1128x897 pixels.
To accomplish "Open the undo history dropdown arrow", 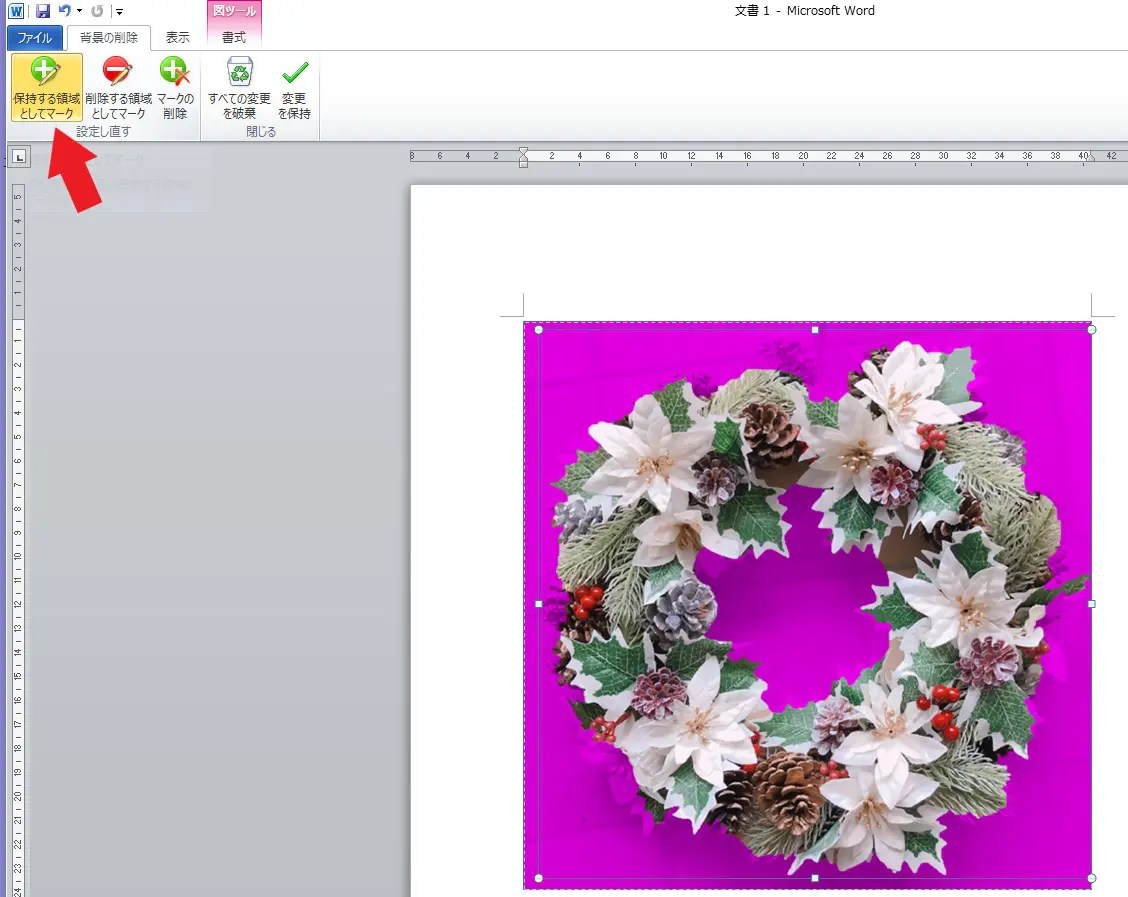I will coord(79,11).
